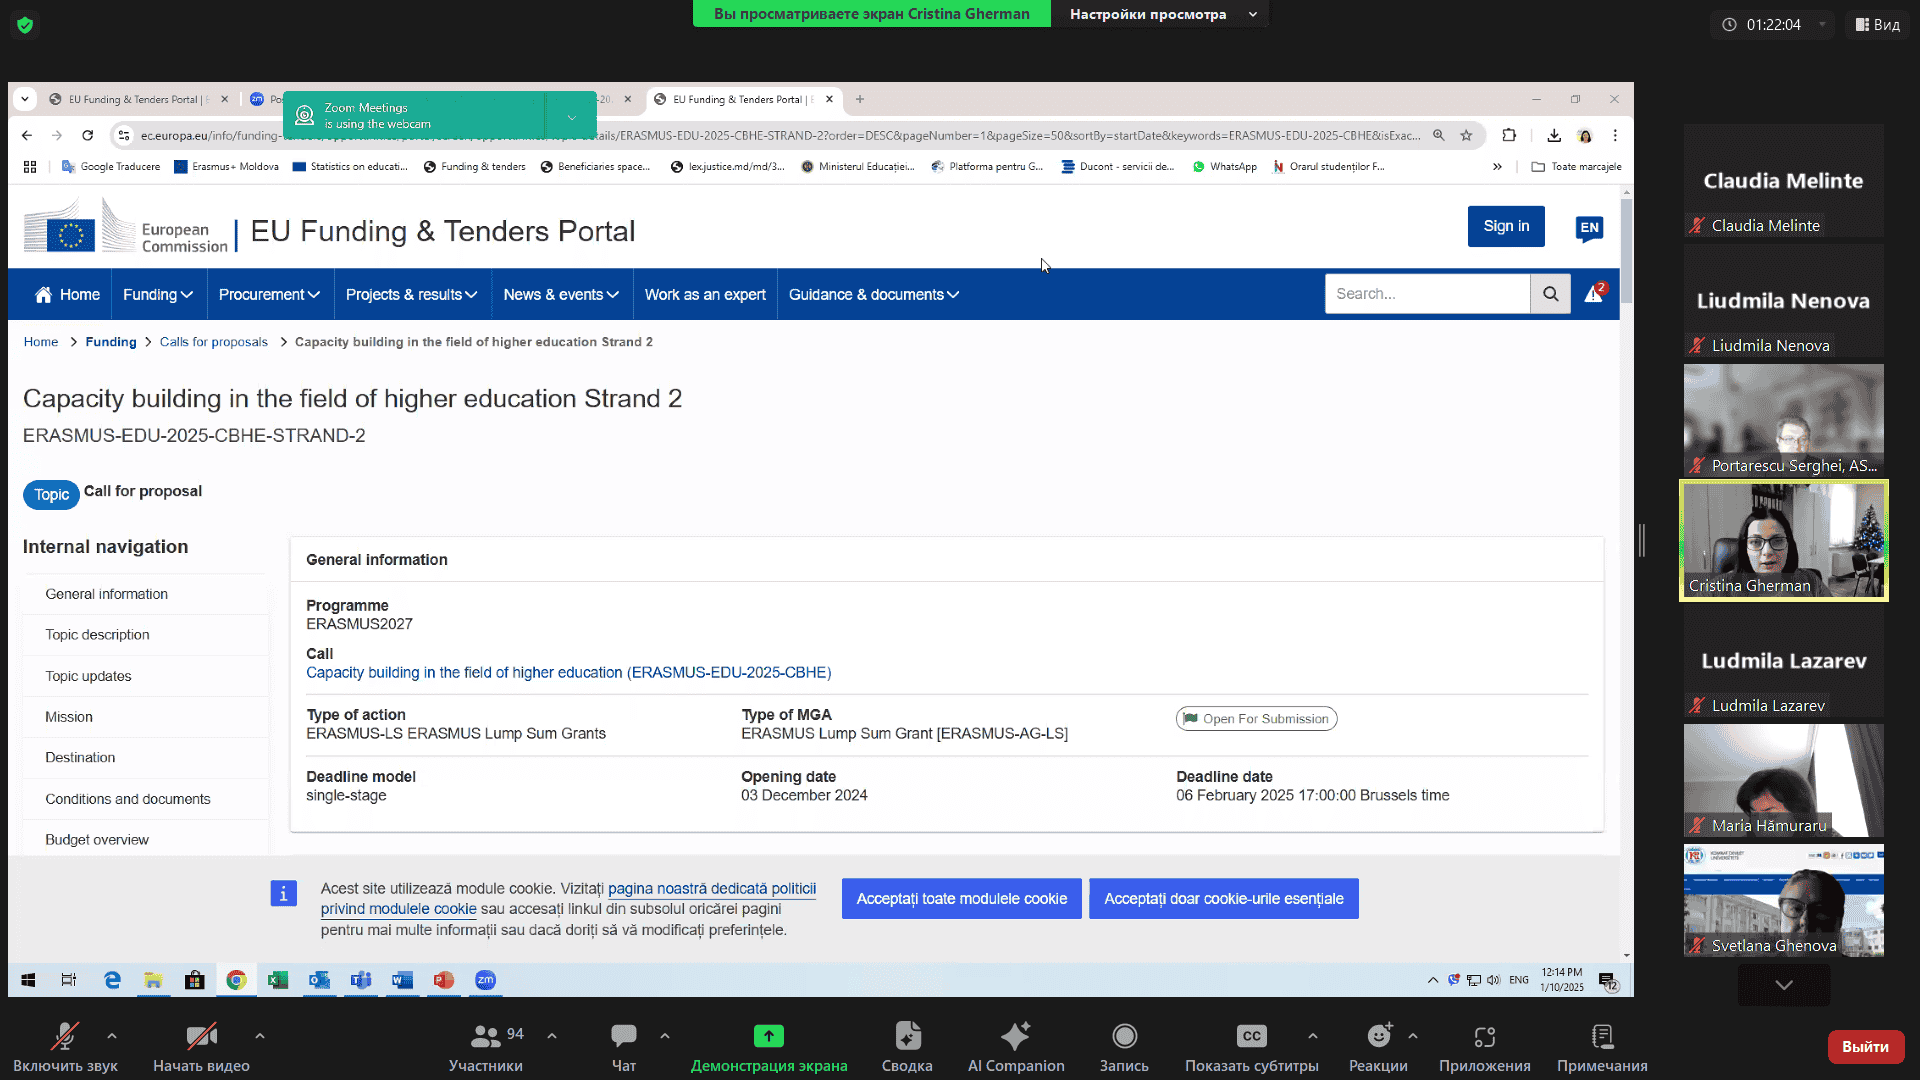
Task: Expand the Настройки просмотра dropdown
Action: pos(1160,14)
